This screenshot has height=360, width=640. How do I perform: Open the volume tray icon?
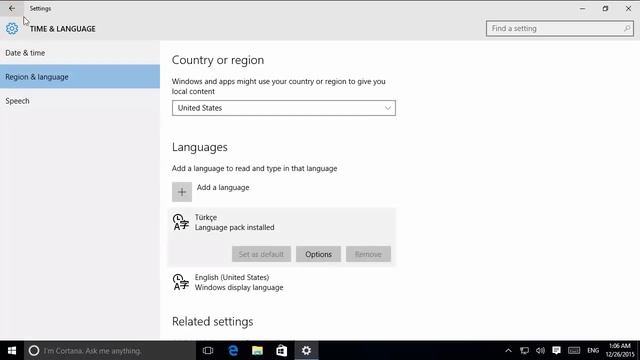(540, 351)
